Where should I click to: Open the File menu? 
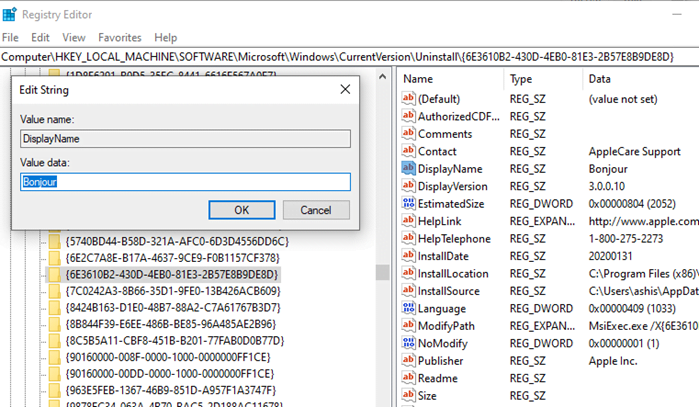pyautogui.click(x=10, y=37)
